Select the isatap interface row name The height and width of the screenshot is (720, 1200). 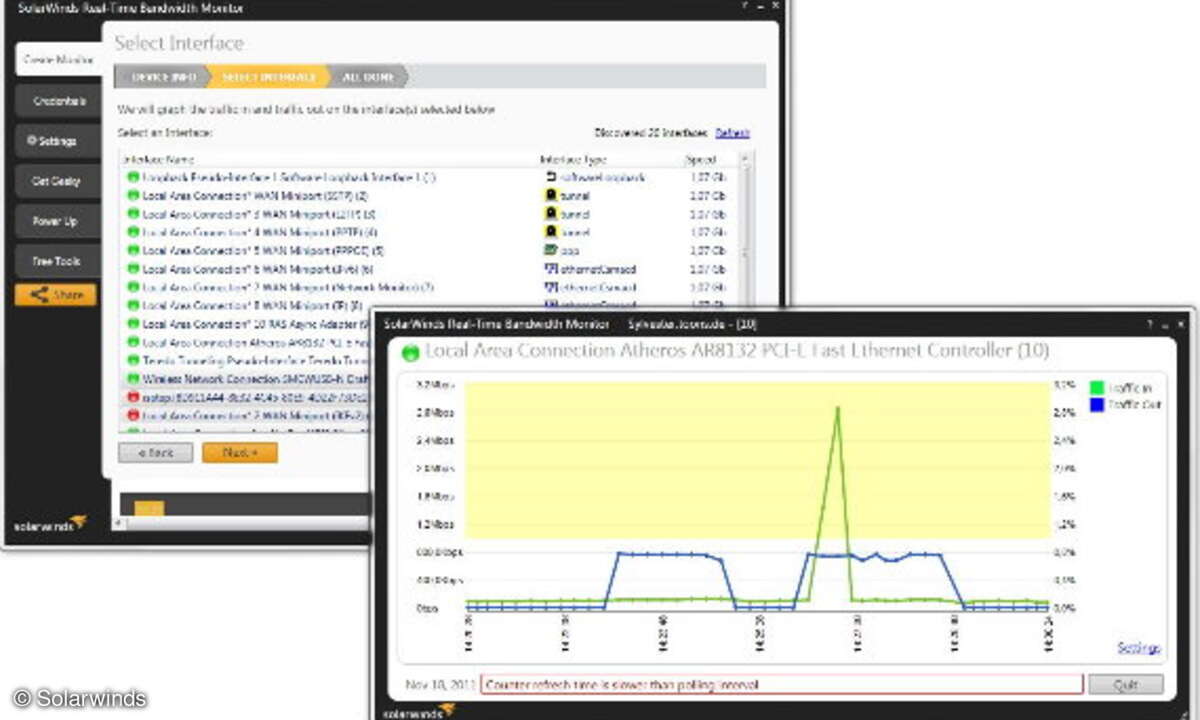point(255,397)
